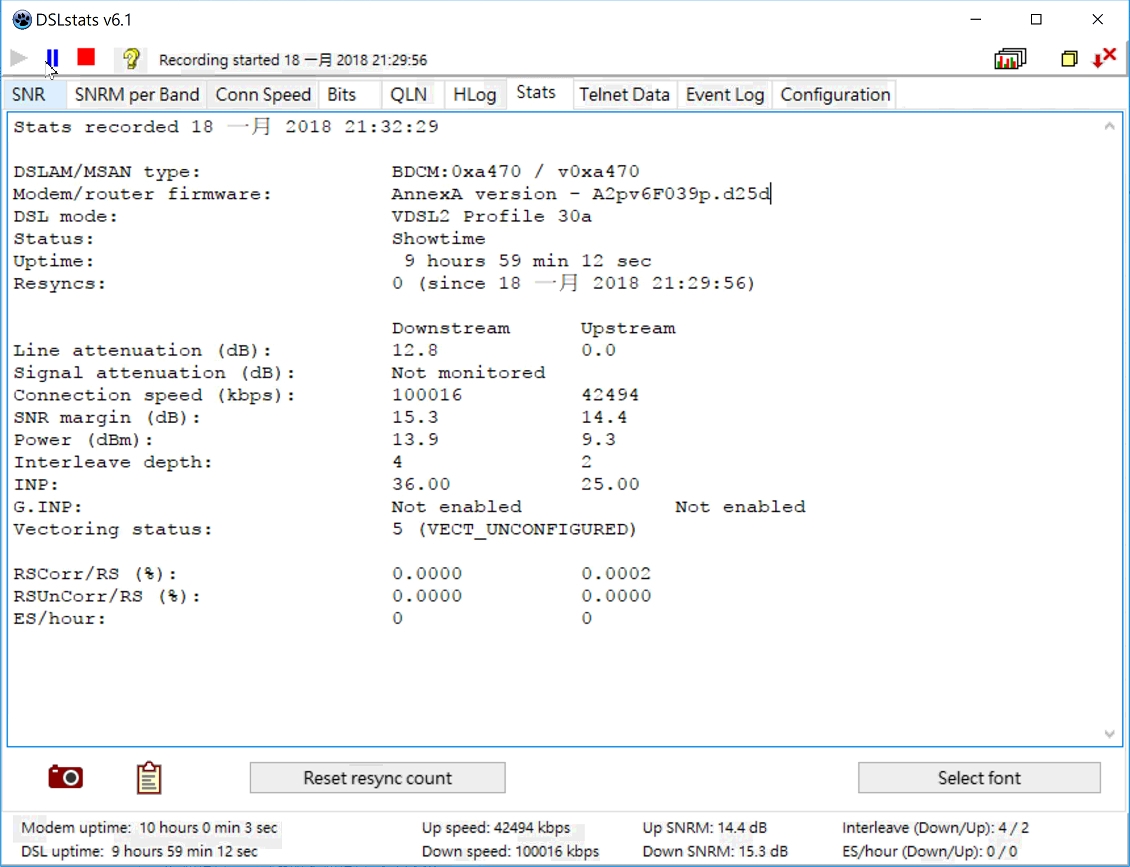Copy stats with the clipboard icon

click(x=149, y=778)
